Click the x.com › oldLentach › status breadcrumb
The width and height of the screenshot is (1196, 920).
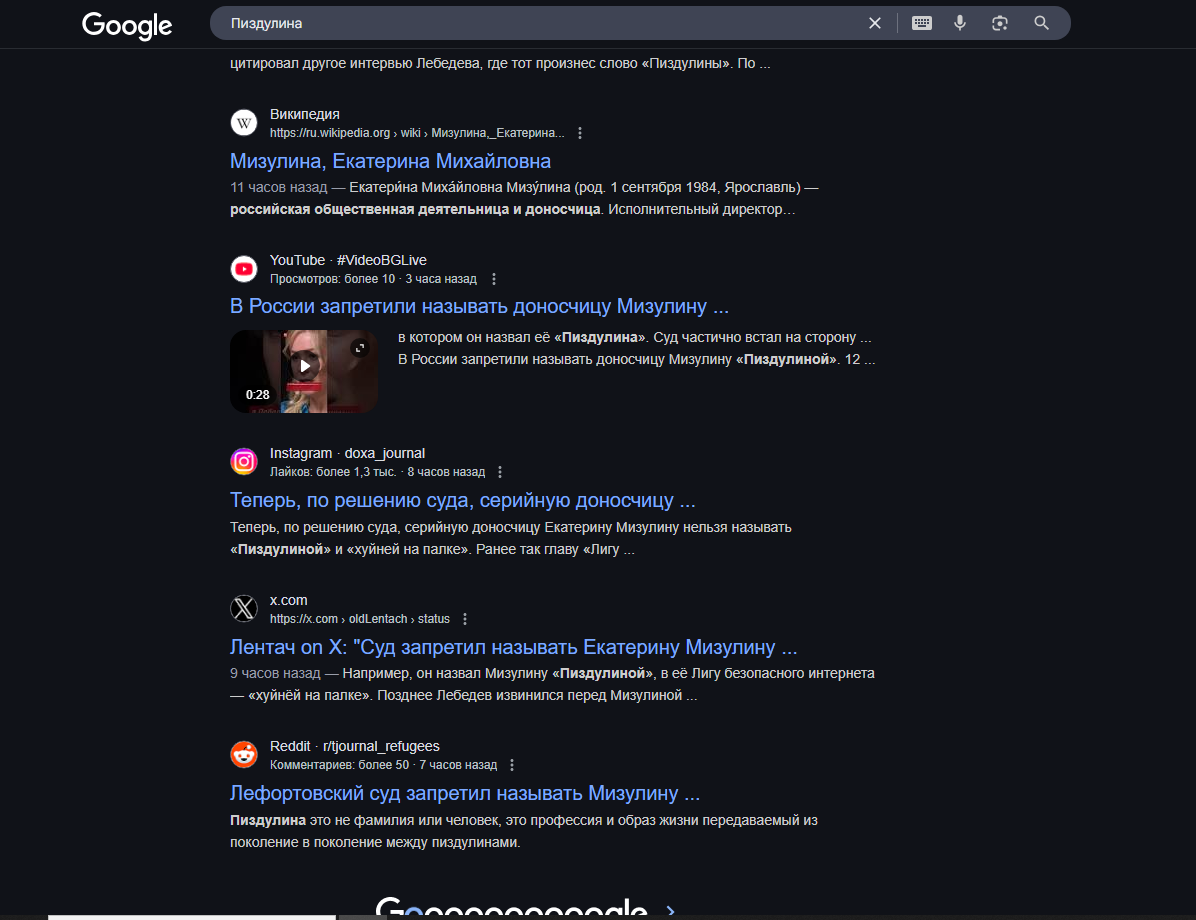(360, 619)
